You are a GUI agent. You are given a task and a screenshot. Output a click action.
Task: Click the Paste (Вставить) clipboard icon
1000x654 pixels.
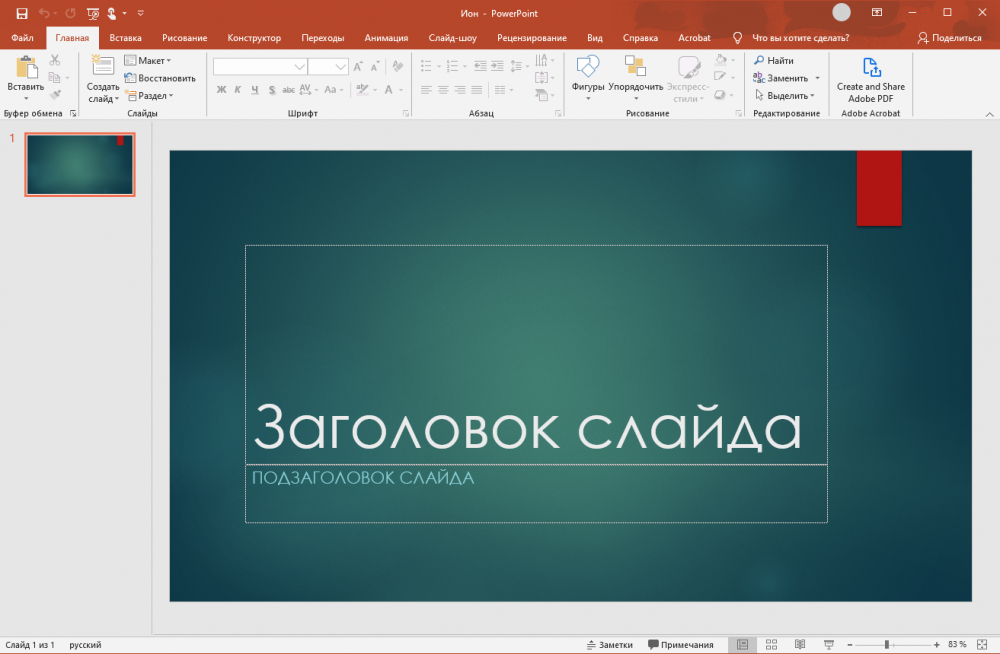click(x=26, y=69)
